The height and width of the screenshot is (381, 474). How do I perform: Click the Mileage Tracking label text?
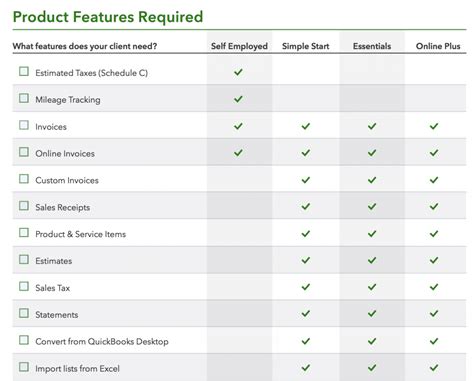coord(68,100)
